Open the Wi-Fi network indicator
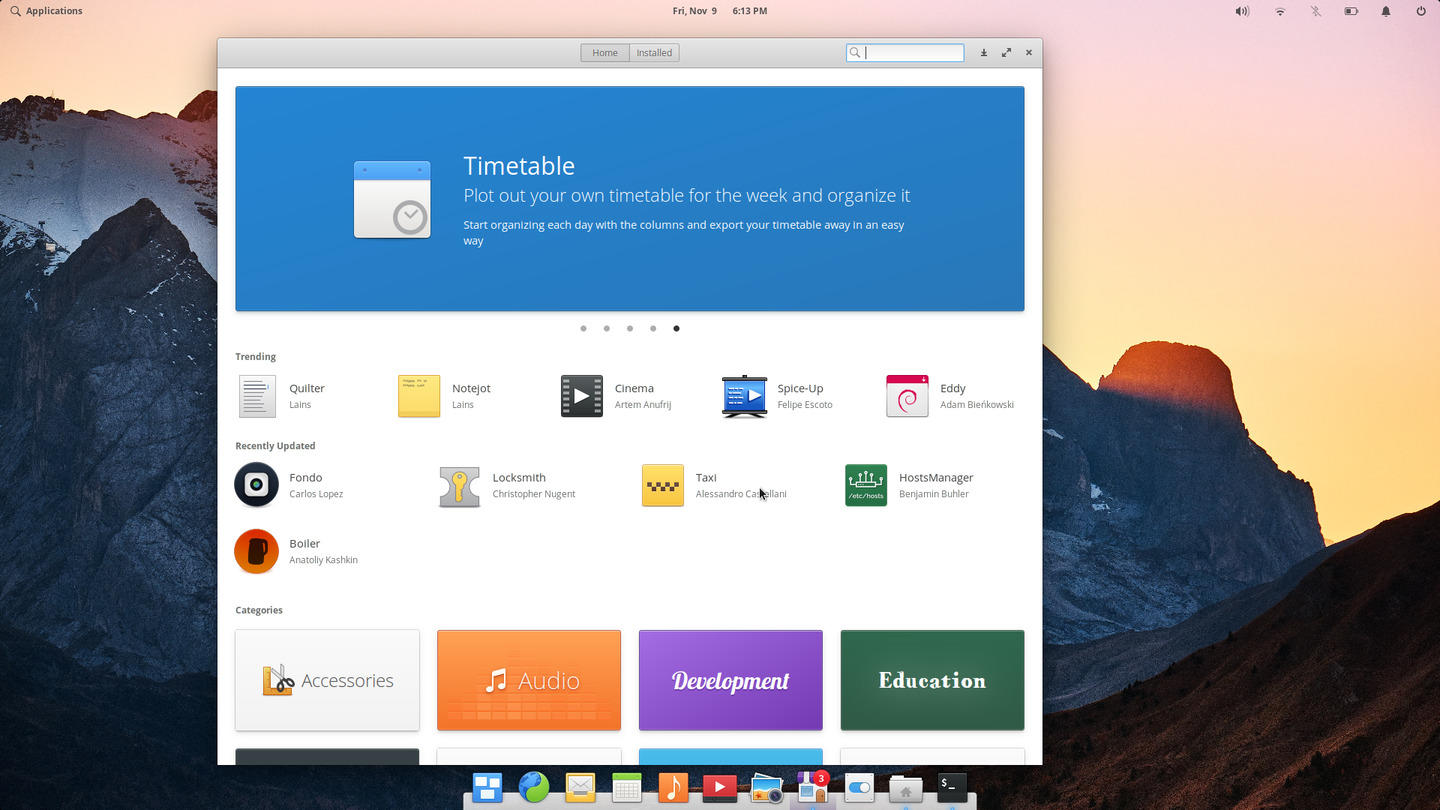Image resolution: width=1440 pixels, height=810 pixels. [x=1280, y=11]
